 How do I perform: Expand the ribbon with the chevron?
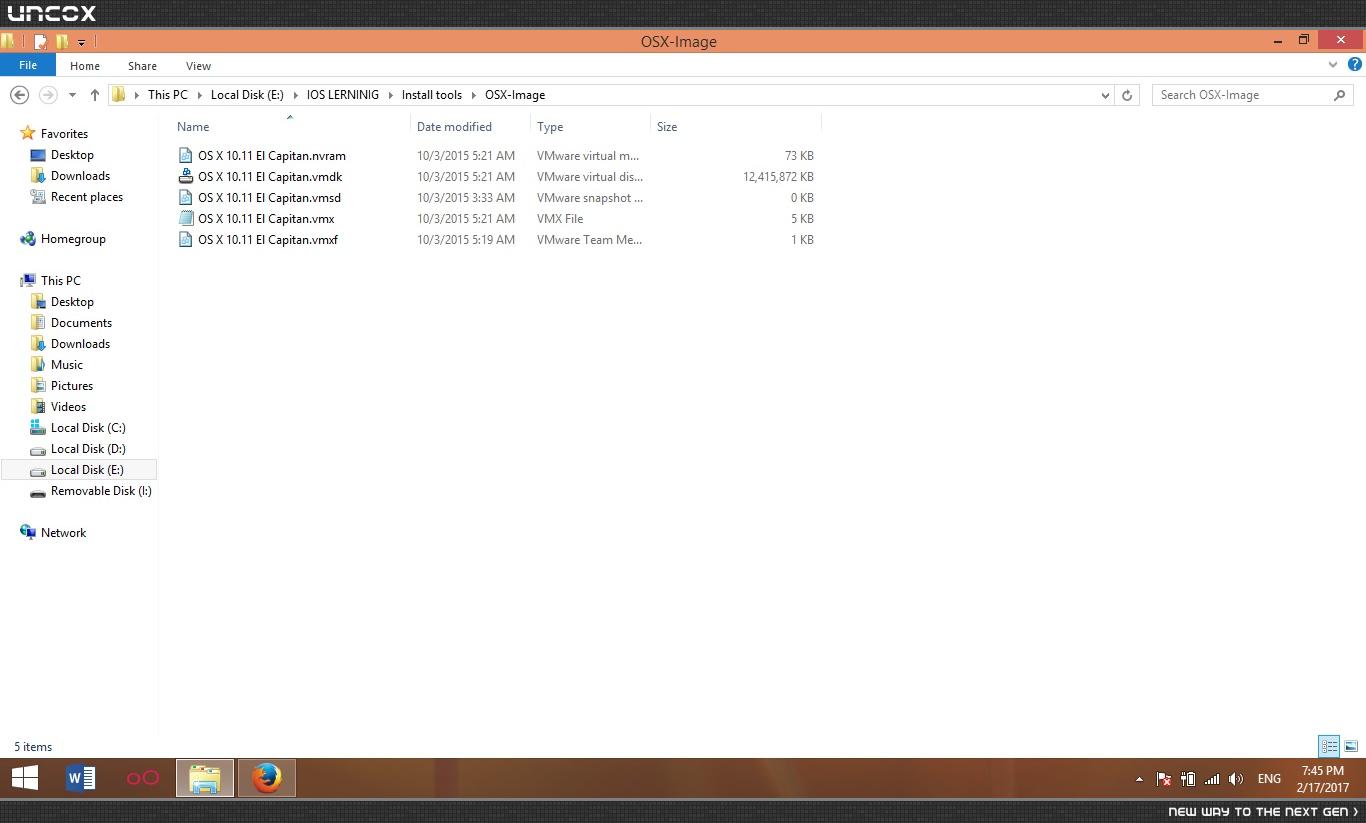(1332, 65)
